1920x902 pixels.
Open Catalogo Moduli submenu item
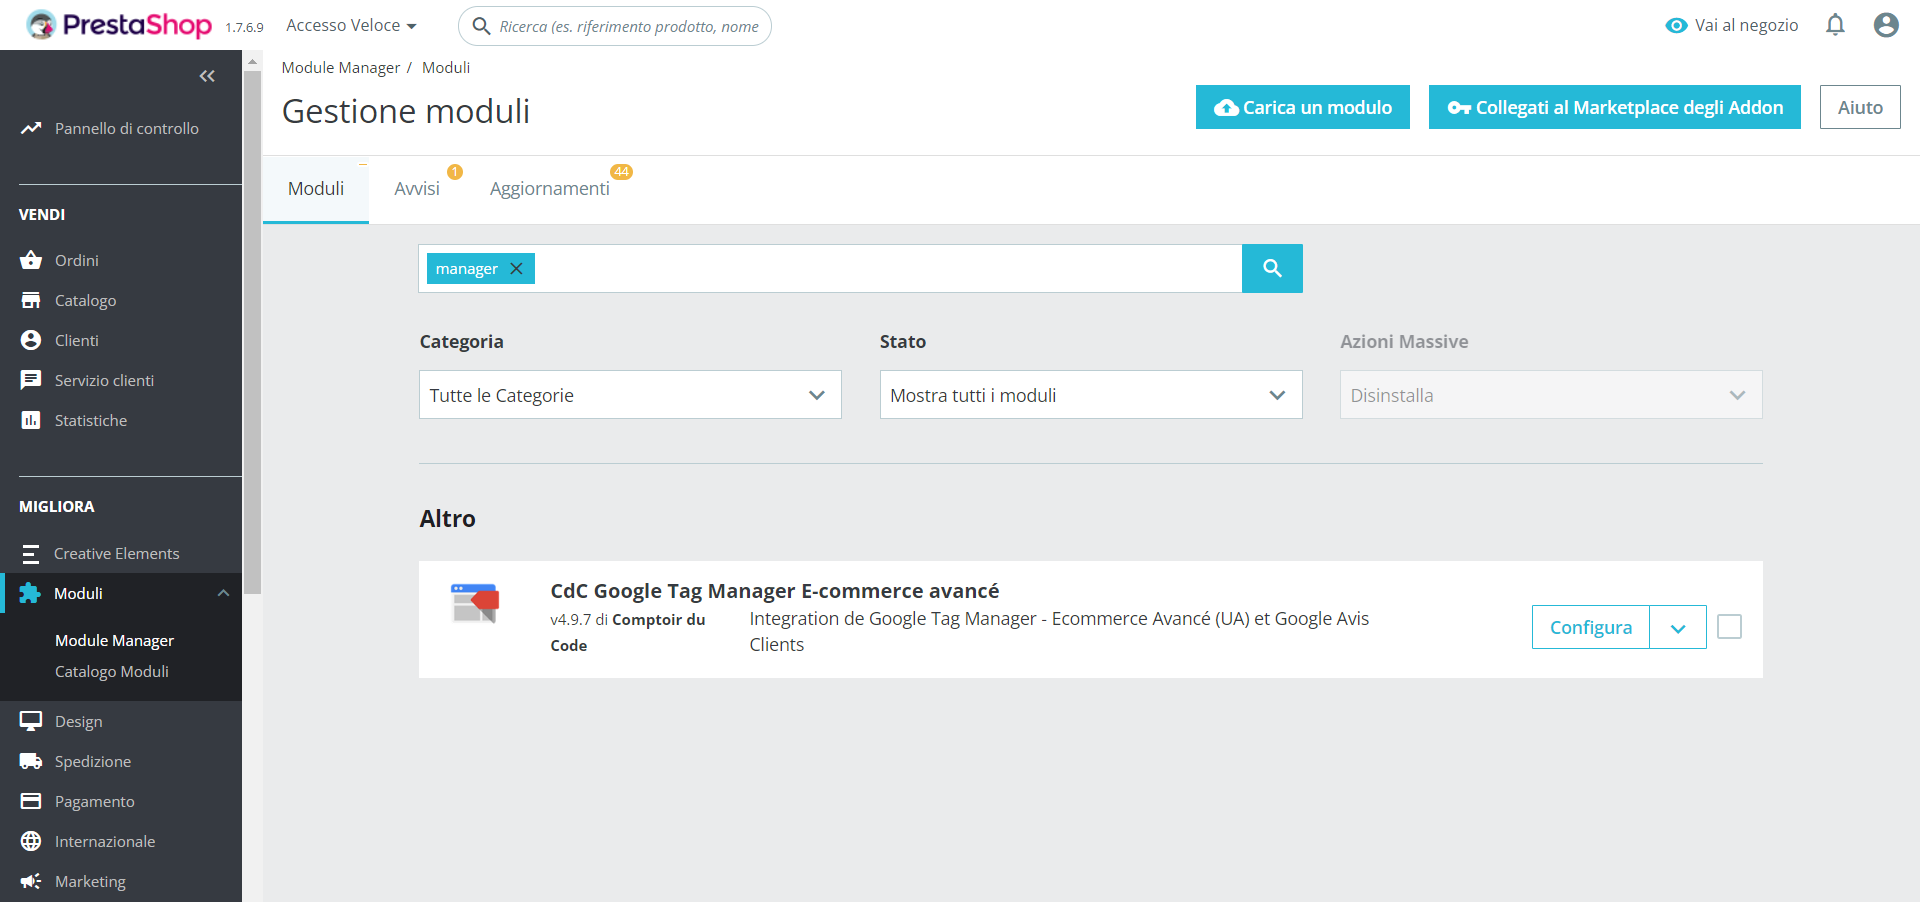tap(112, 671)
